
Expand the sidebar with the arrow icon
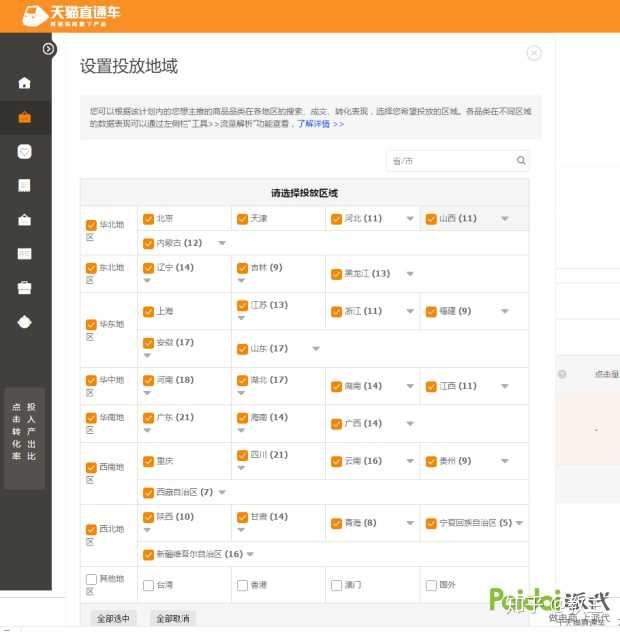(49, 49)
